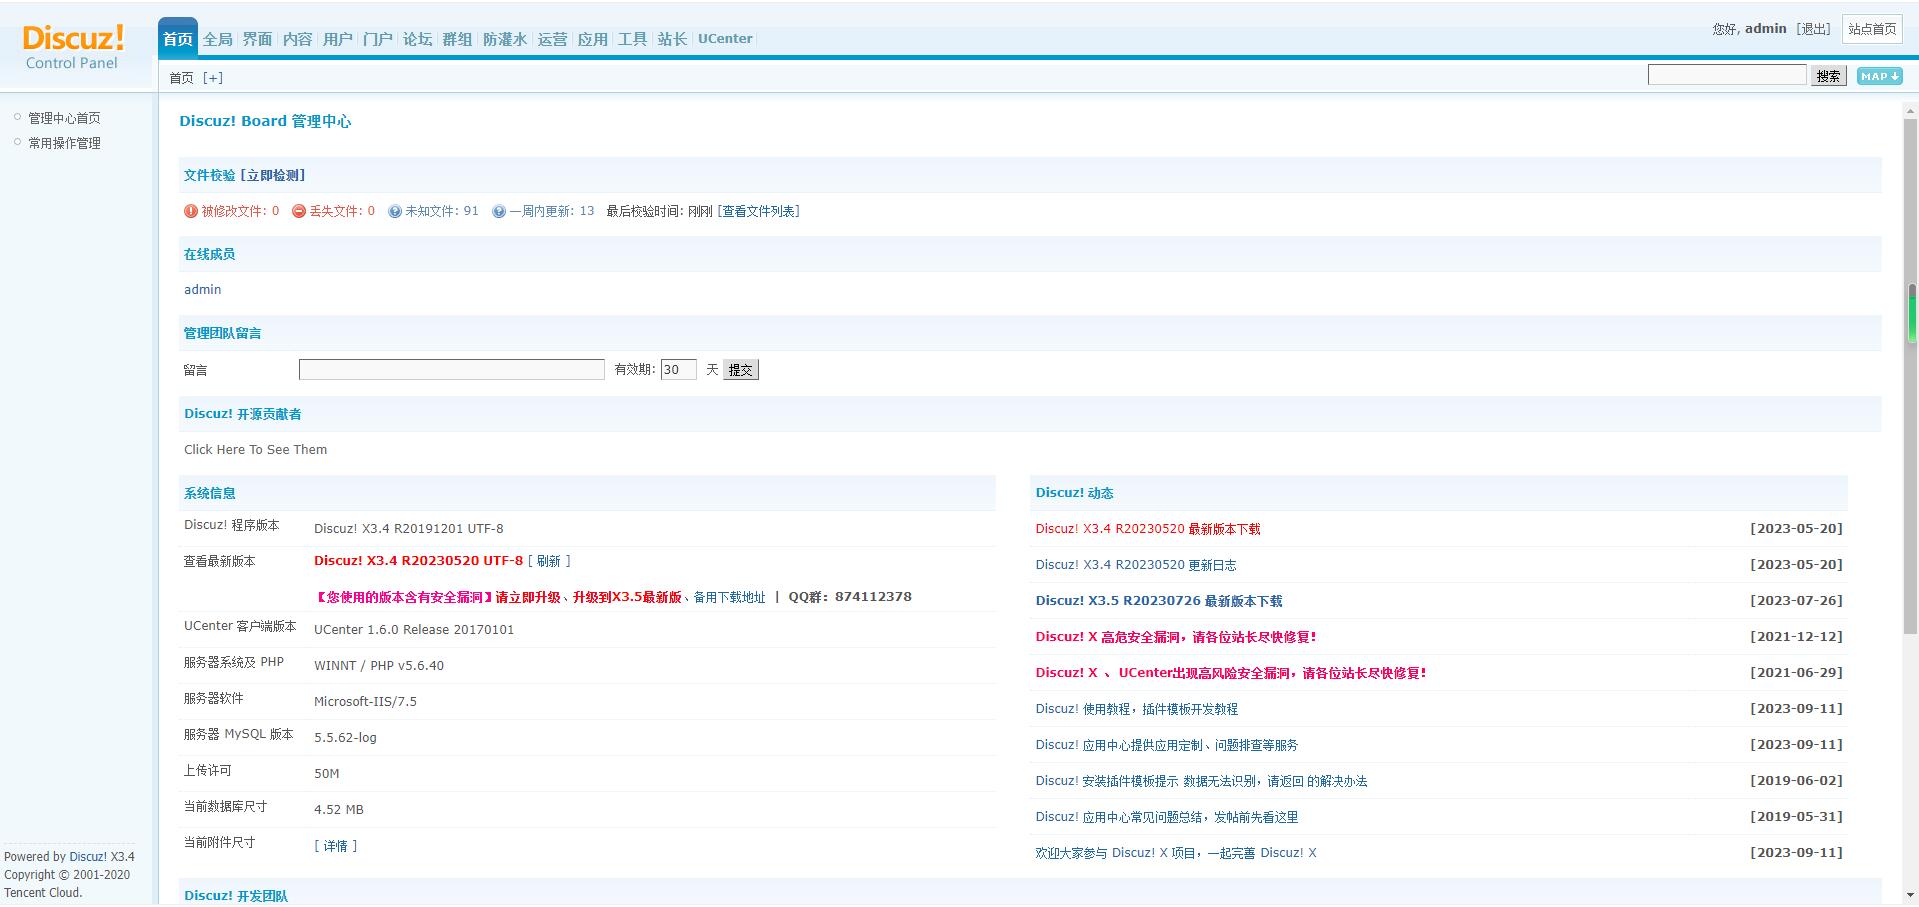1919x907 pixels.
Task: Submit the message with 提交 button
Action: click(x=741, y=370)
